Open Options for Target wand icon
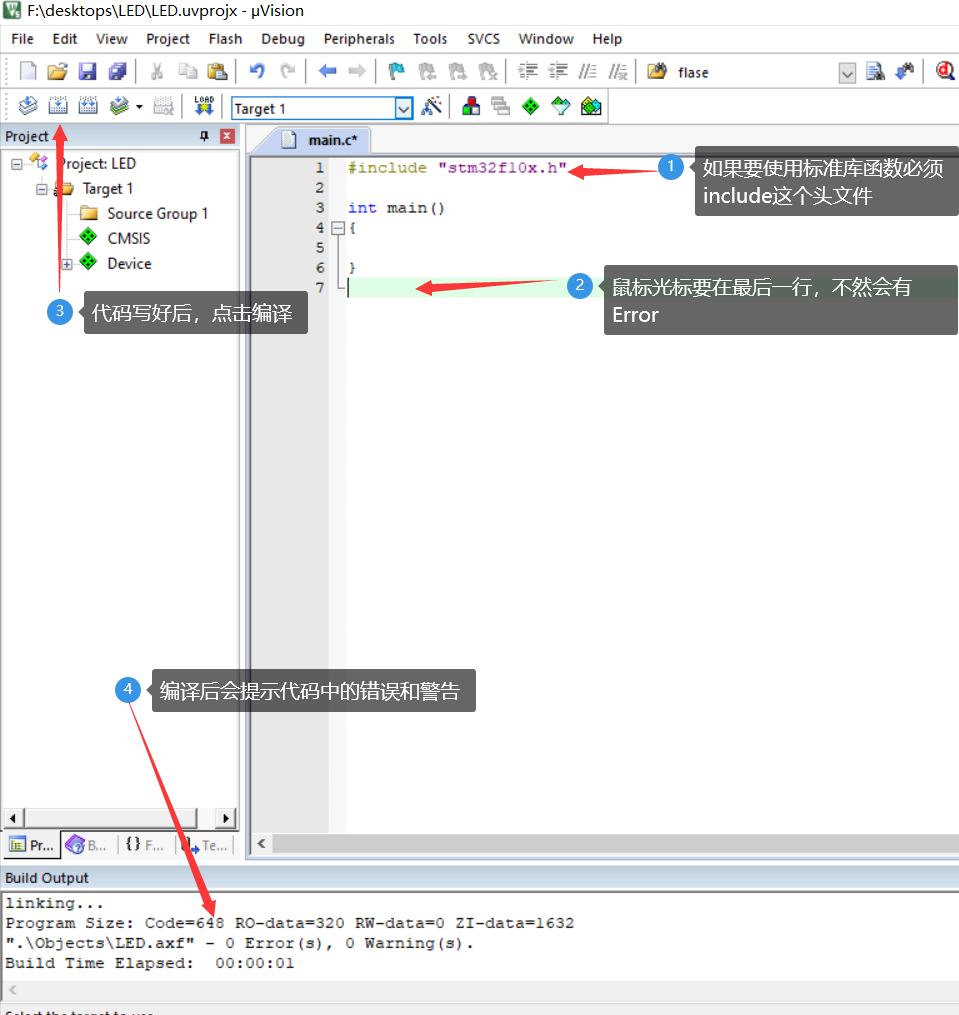The width and height of the screenshot is (959, 1015). point(431,106)
